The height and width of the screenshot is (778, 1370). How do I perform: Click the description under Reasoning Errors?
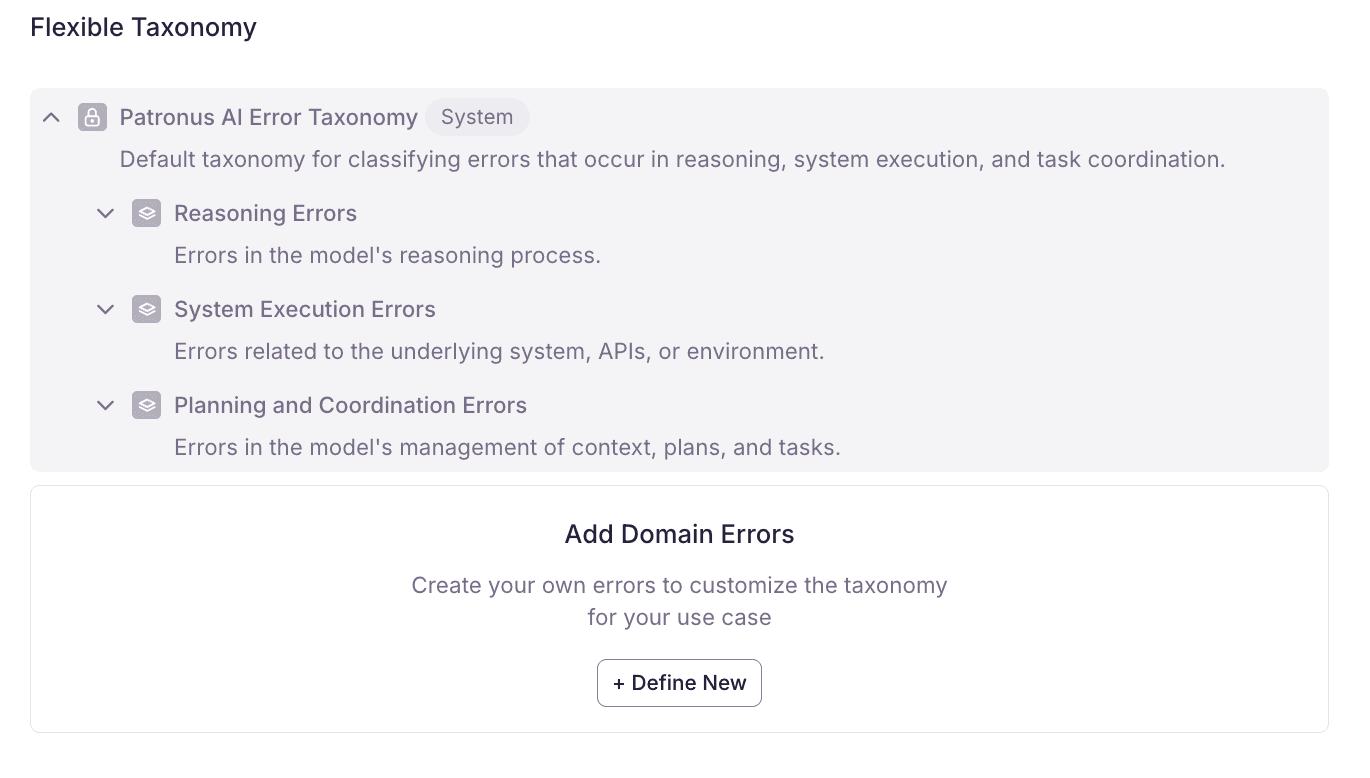387,255
